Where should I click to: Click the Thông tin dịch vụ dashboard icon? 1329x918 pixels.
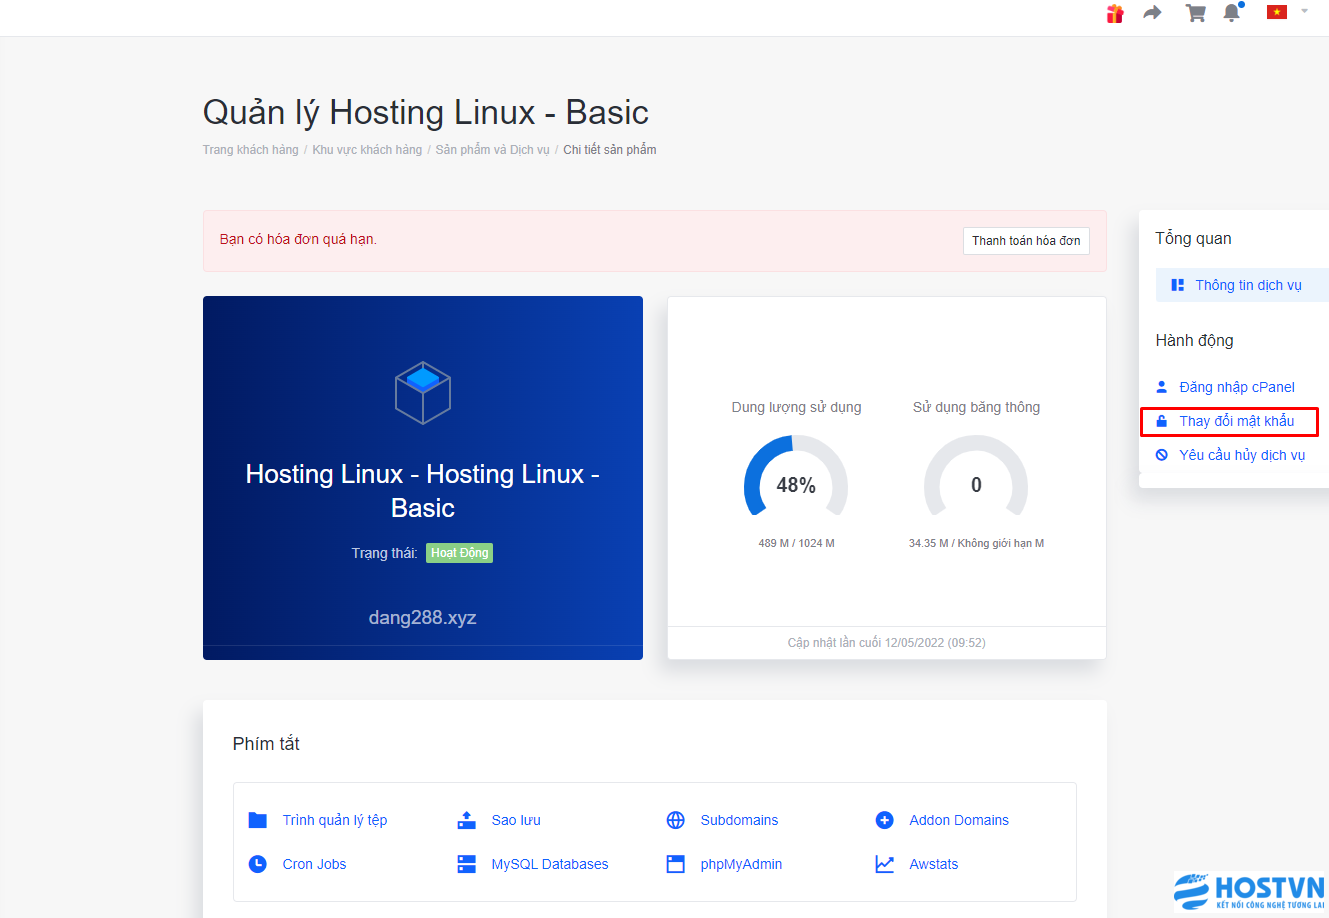coord(1178,285)
